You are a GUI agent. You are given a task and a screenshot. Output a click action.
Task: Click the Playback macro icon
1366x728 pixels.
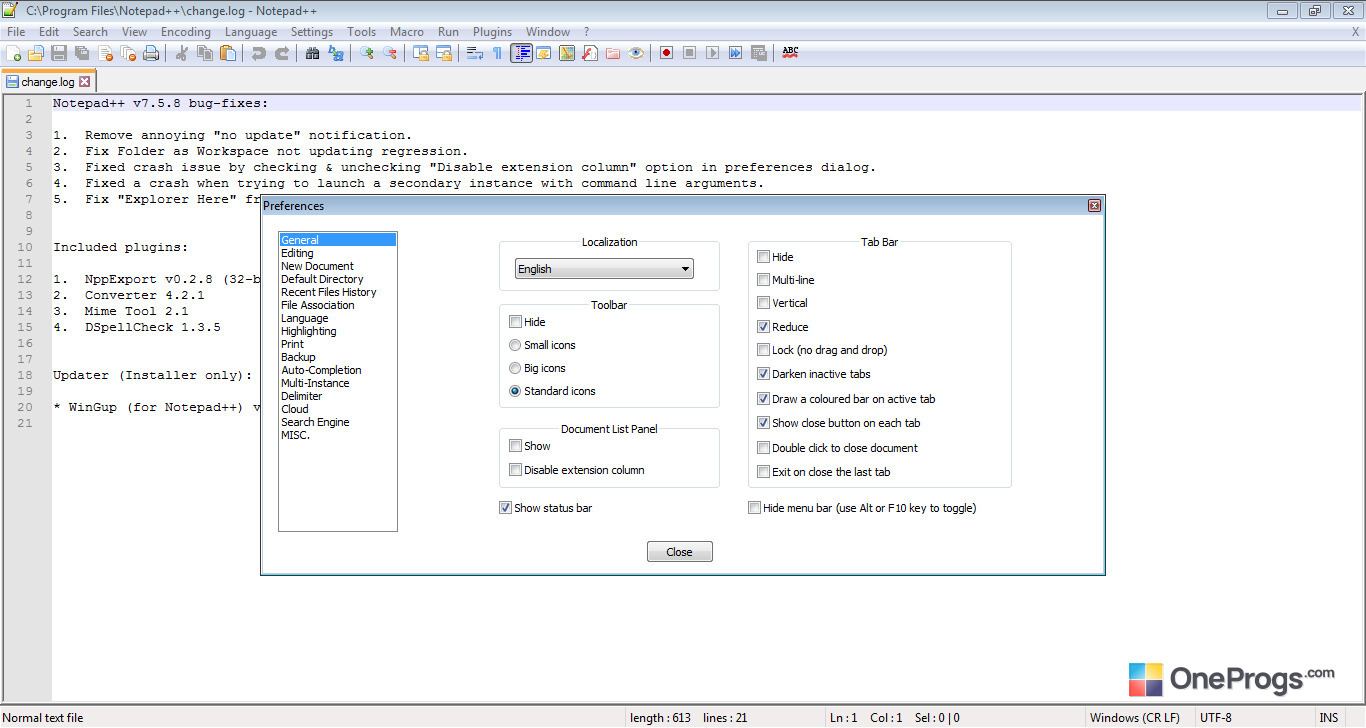click(713, 53)
